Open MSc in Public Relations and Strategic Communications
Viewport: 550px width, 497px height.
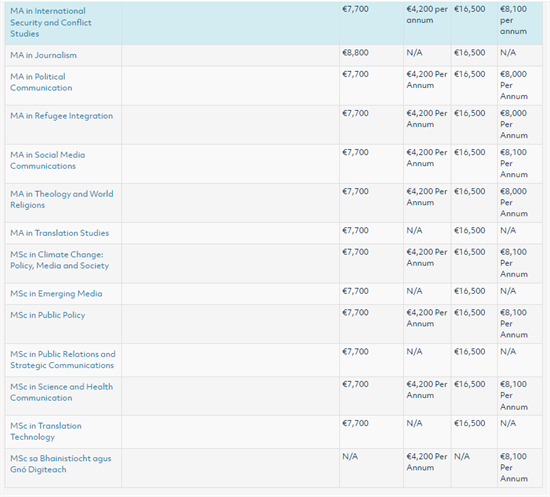62,360
